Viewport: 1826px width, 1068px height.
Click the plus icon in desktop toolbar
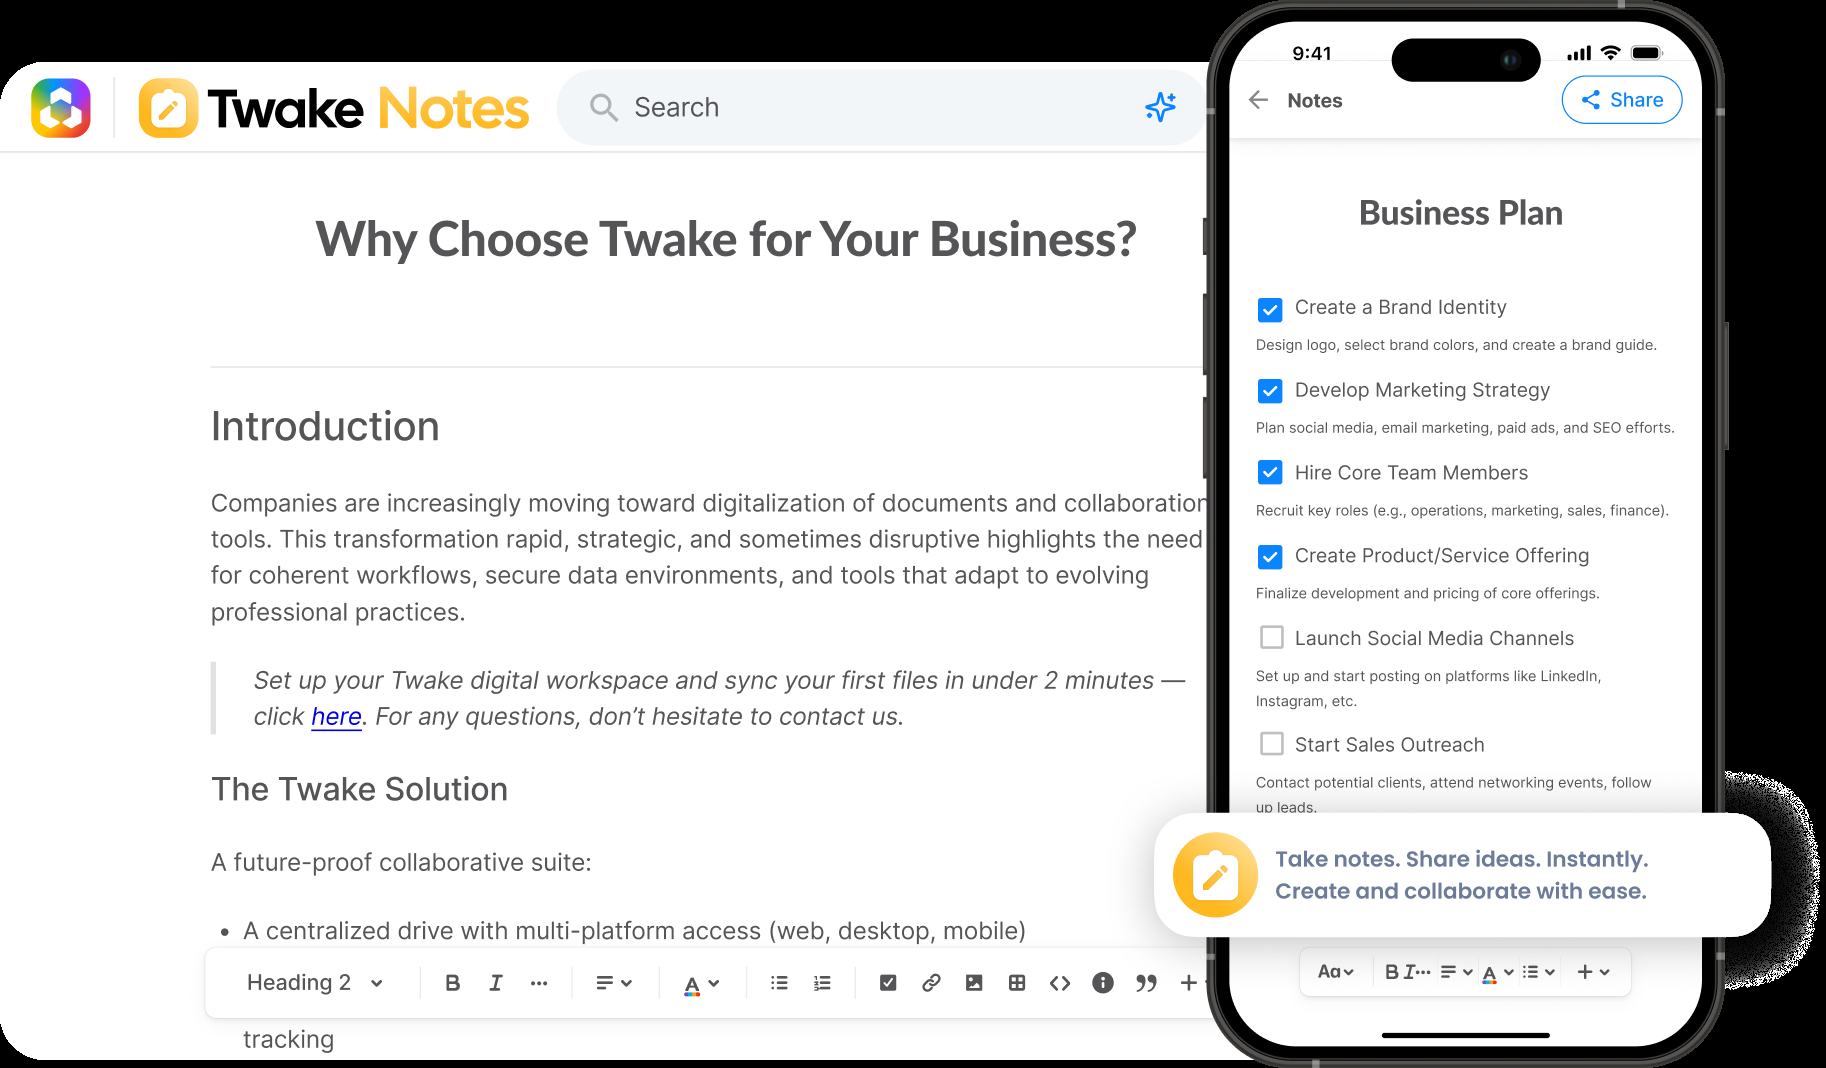(x=1188, y=983)
